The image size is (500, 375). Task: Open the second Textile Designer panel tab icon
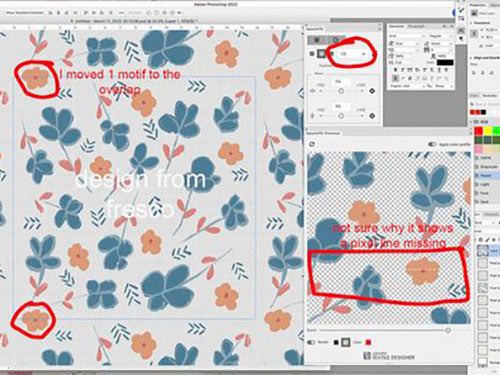[x=336, y=40]
